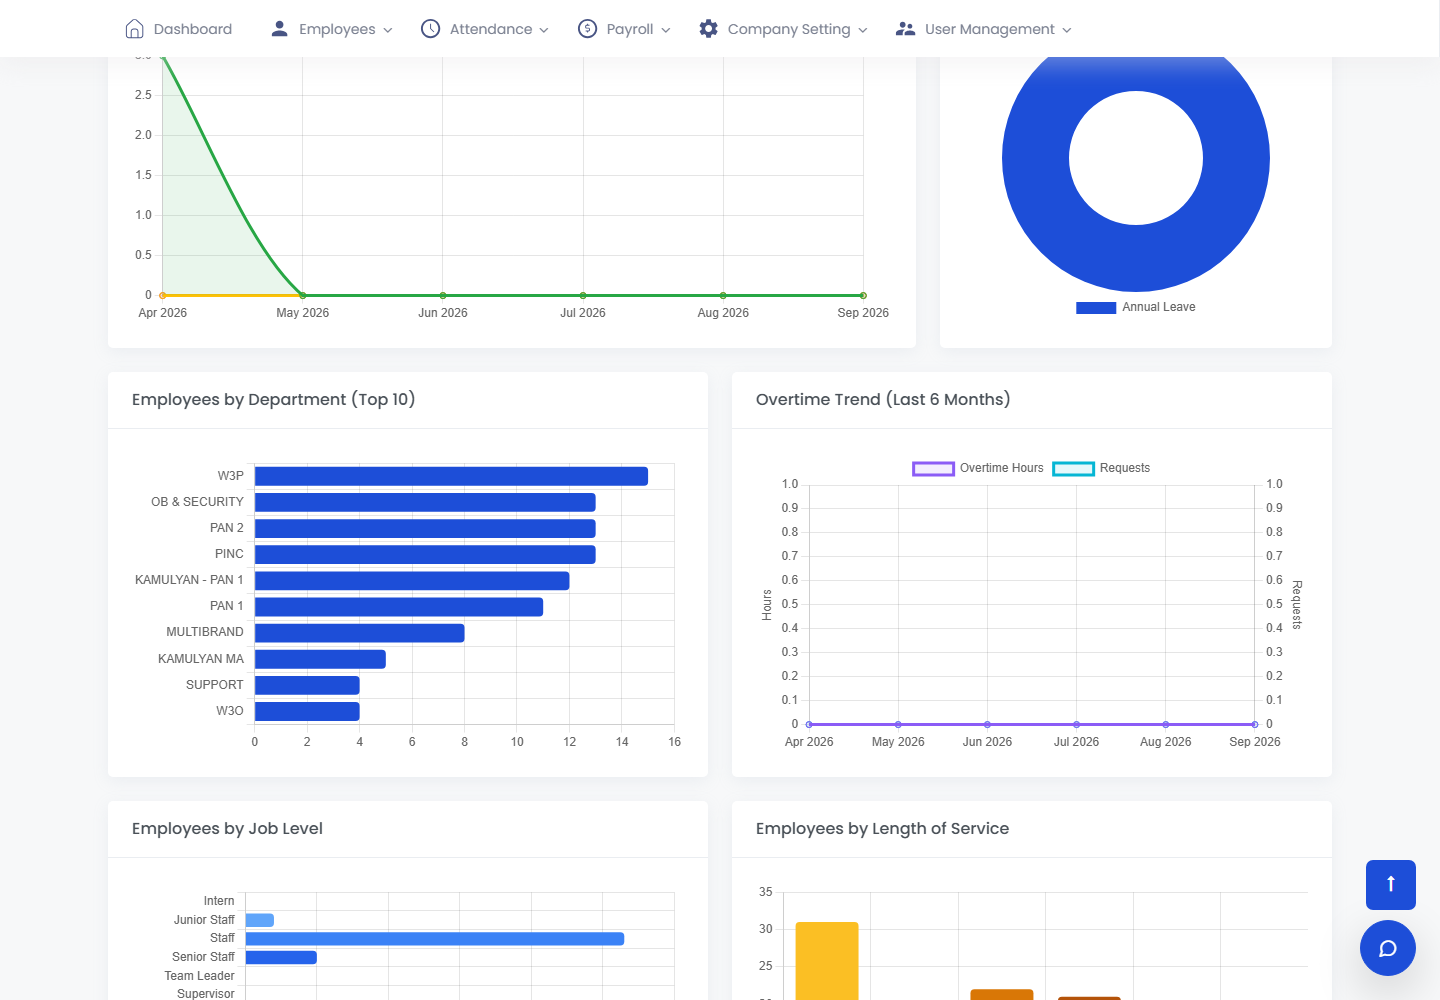
Task: Click the tallest yellow Length of Service bar
Action: pos(827,961)
